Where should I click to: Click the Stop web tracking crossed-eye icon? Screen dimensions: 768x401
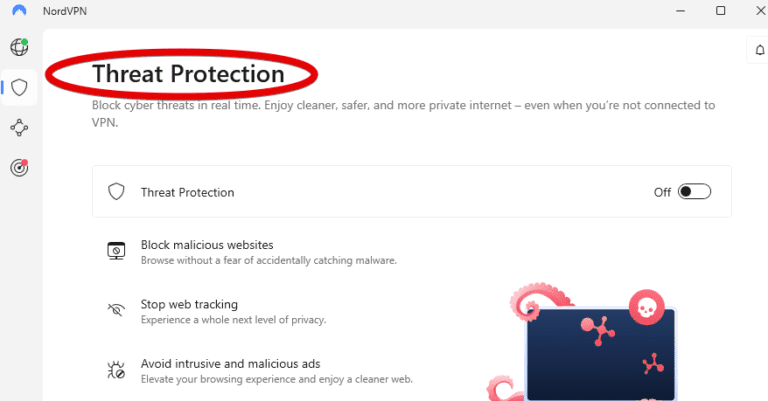(116, 311)
